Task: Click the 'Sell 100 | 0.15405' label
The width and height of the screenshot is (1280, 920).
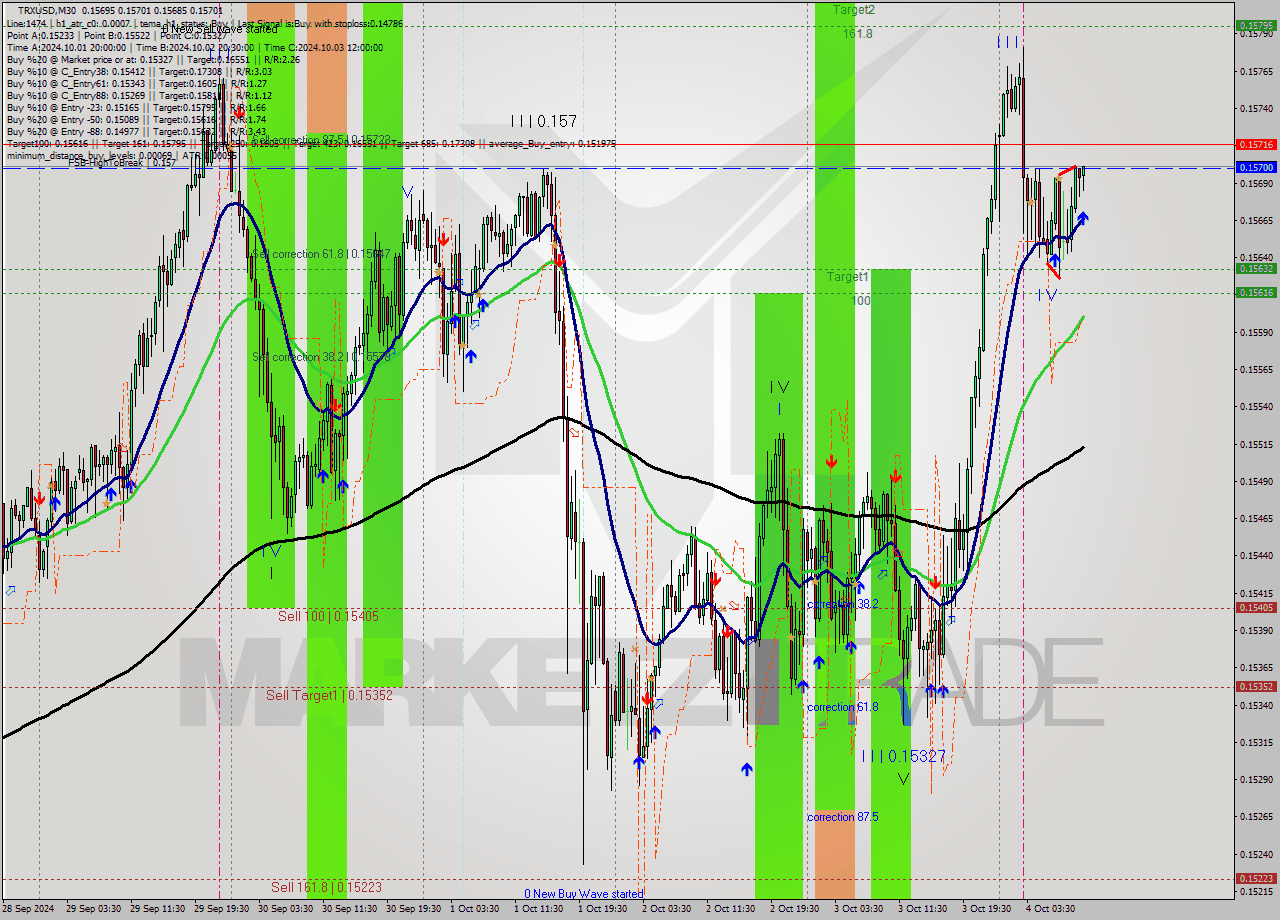Action: click(328, 616)
